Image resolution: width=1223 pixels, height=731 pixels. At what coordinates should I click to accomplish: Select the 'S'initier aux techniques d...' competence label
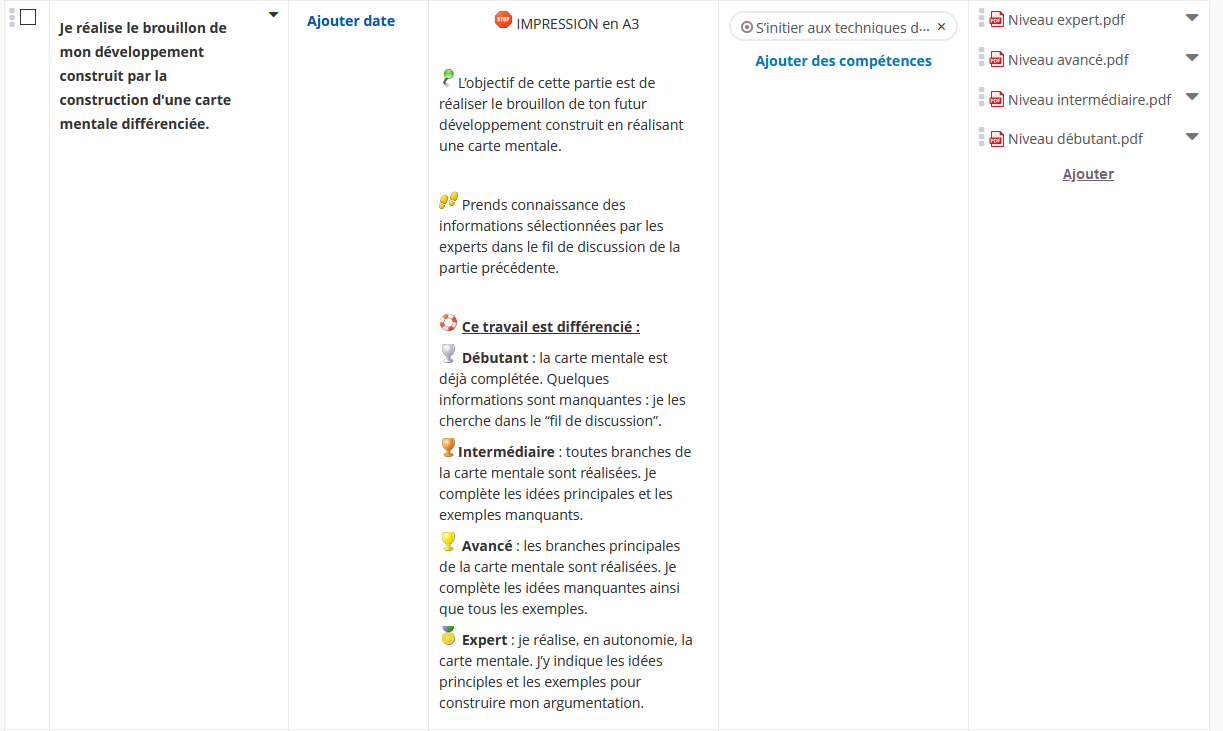click(843, 27)
